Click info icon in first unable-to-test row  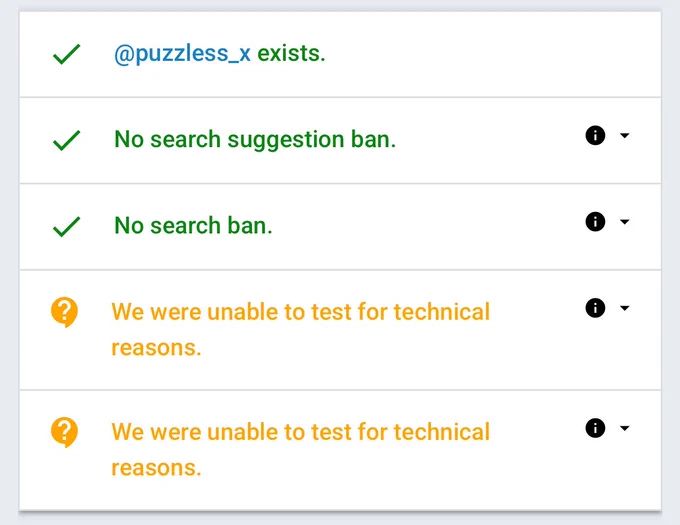tap(595, 308)
